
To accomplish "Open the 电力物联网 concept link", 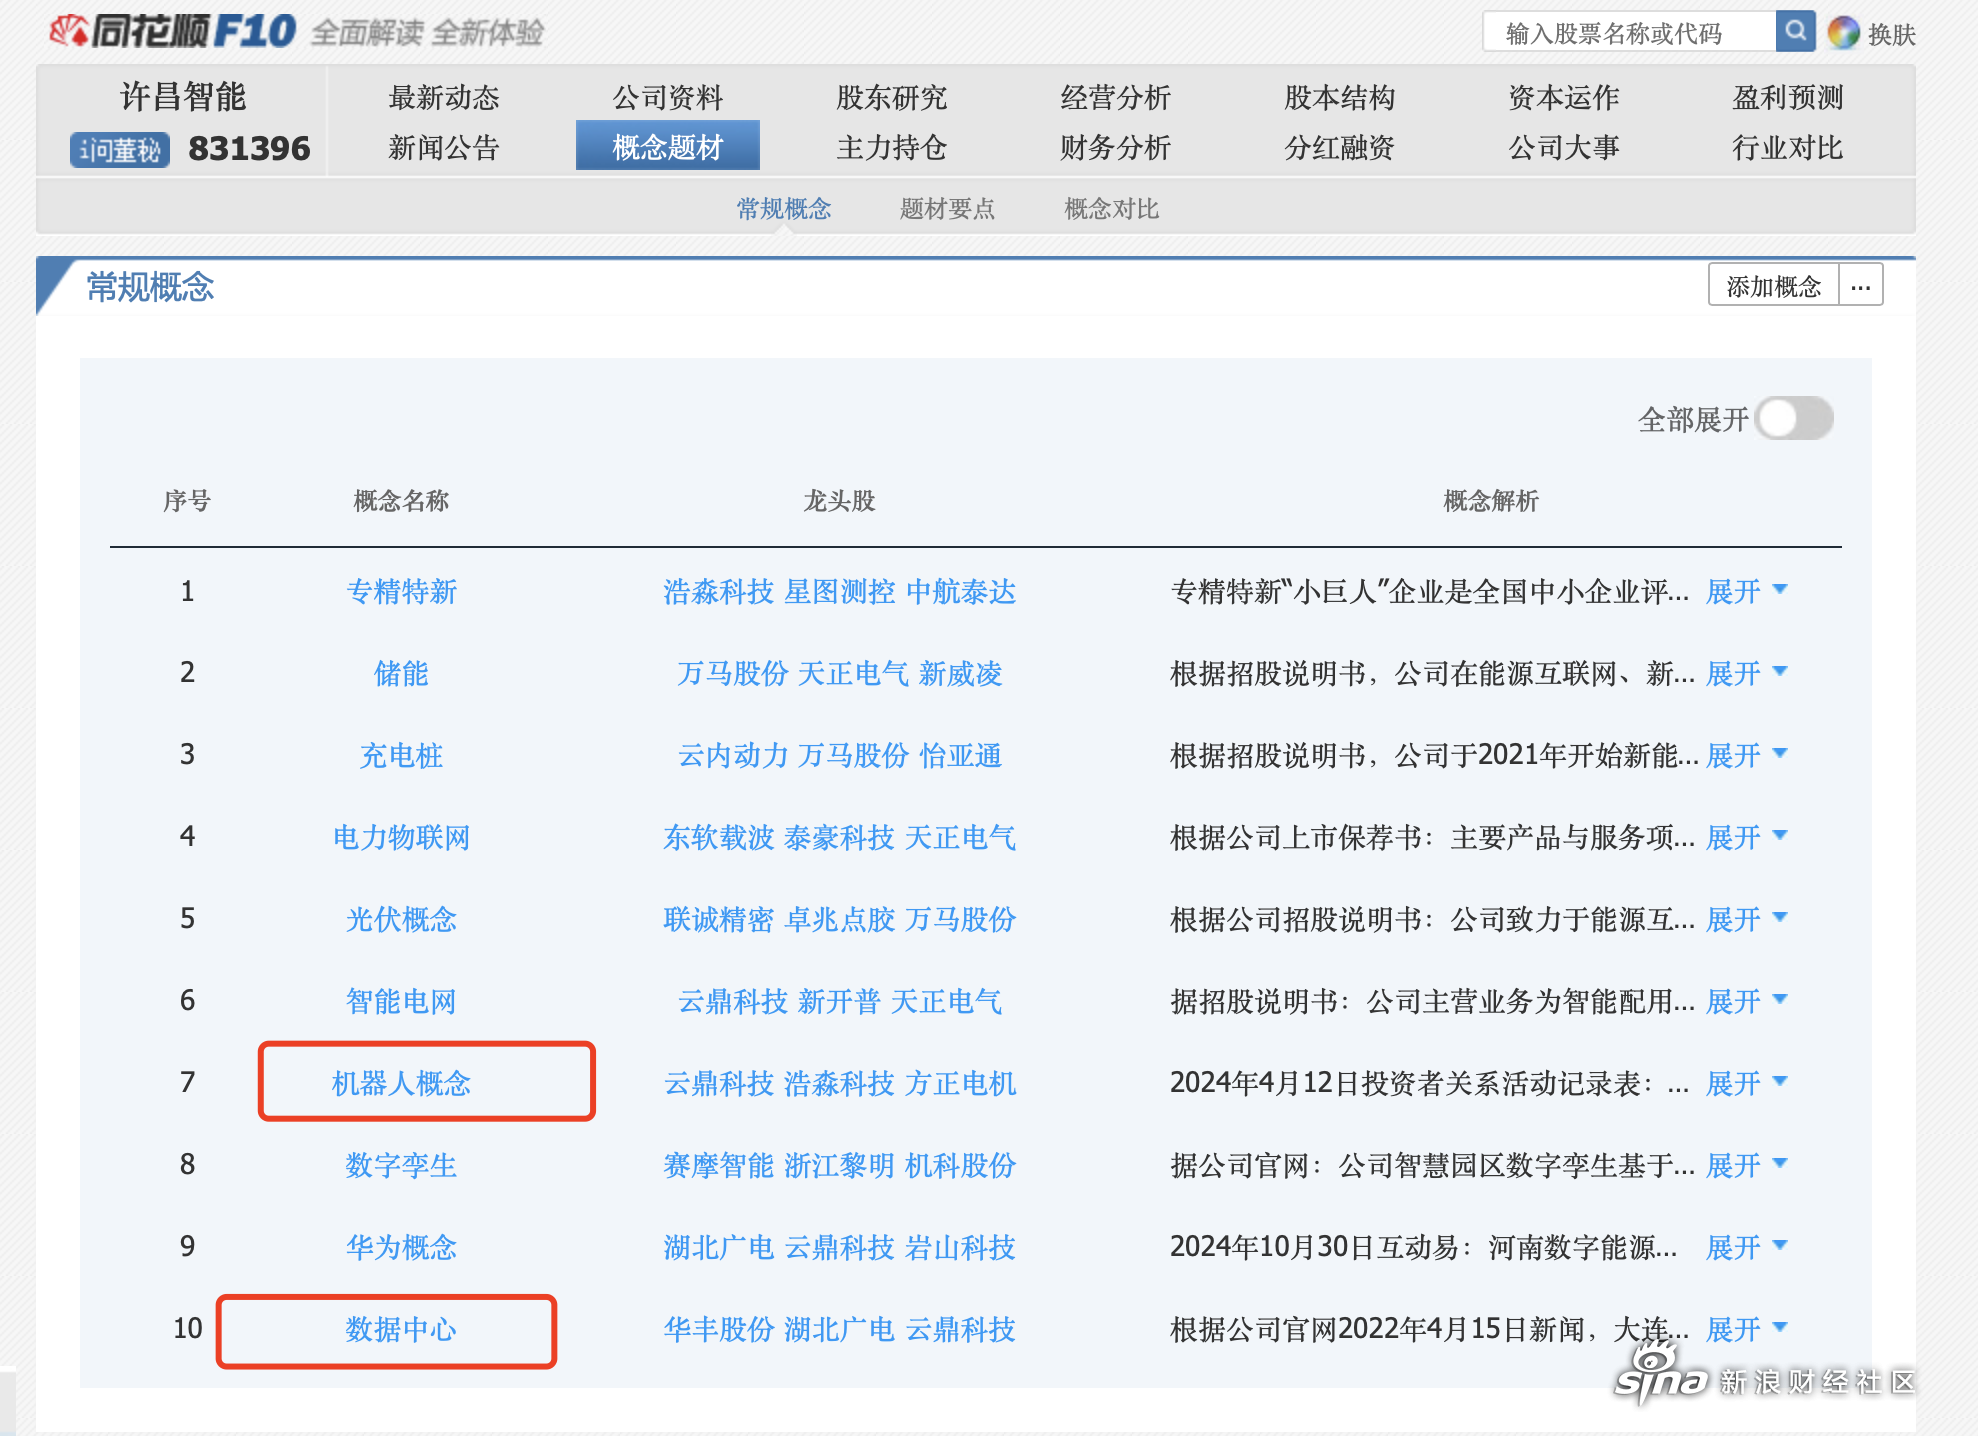I will pos(402,838).
